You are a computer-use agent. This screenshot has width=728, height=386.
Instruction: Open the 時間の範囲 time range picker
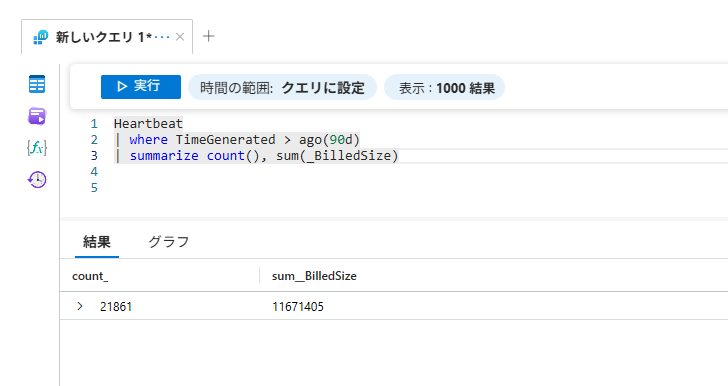tap(282, 87)
